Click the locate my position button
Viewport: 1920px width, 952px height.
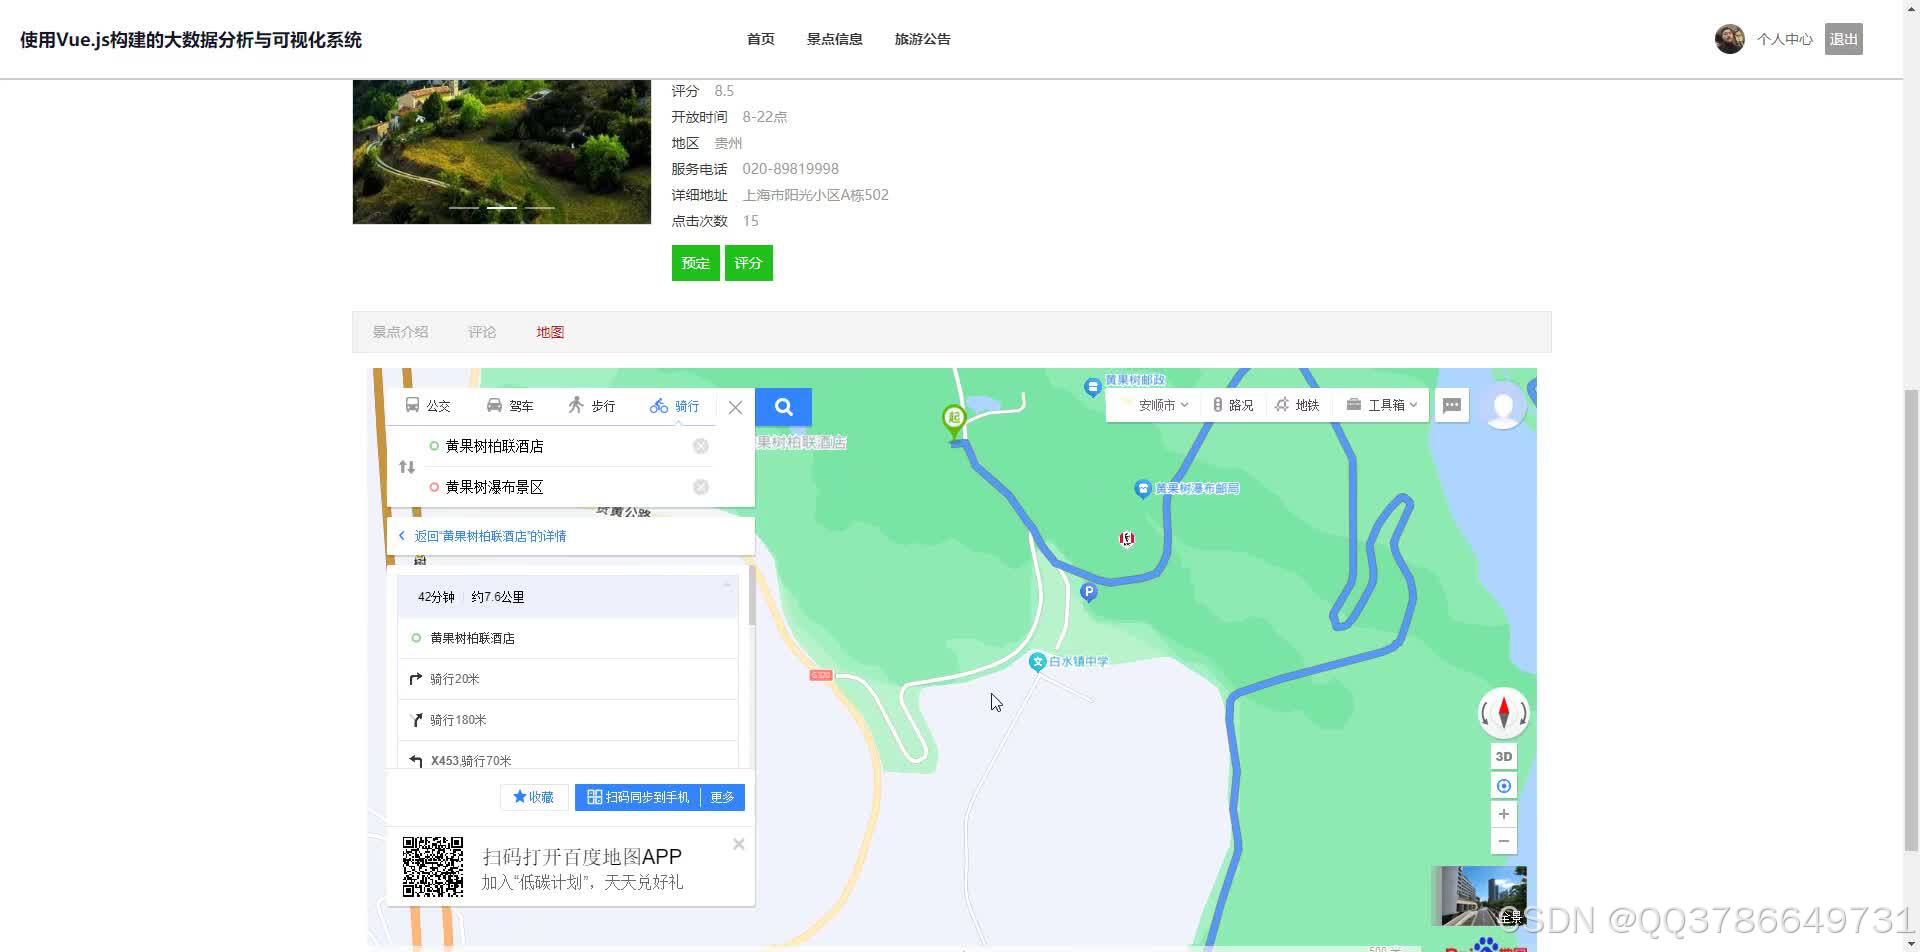(1503, 786)
